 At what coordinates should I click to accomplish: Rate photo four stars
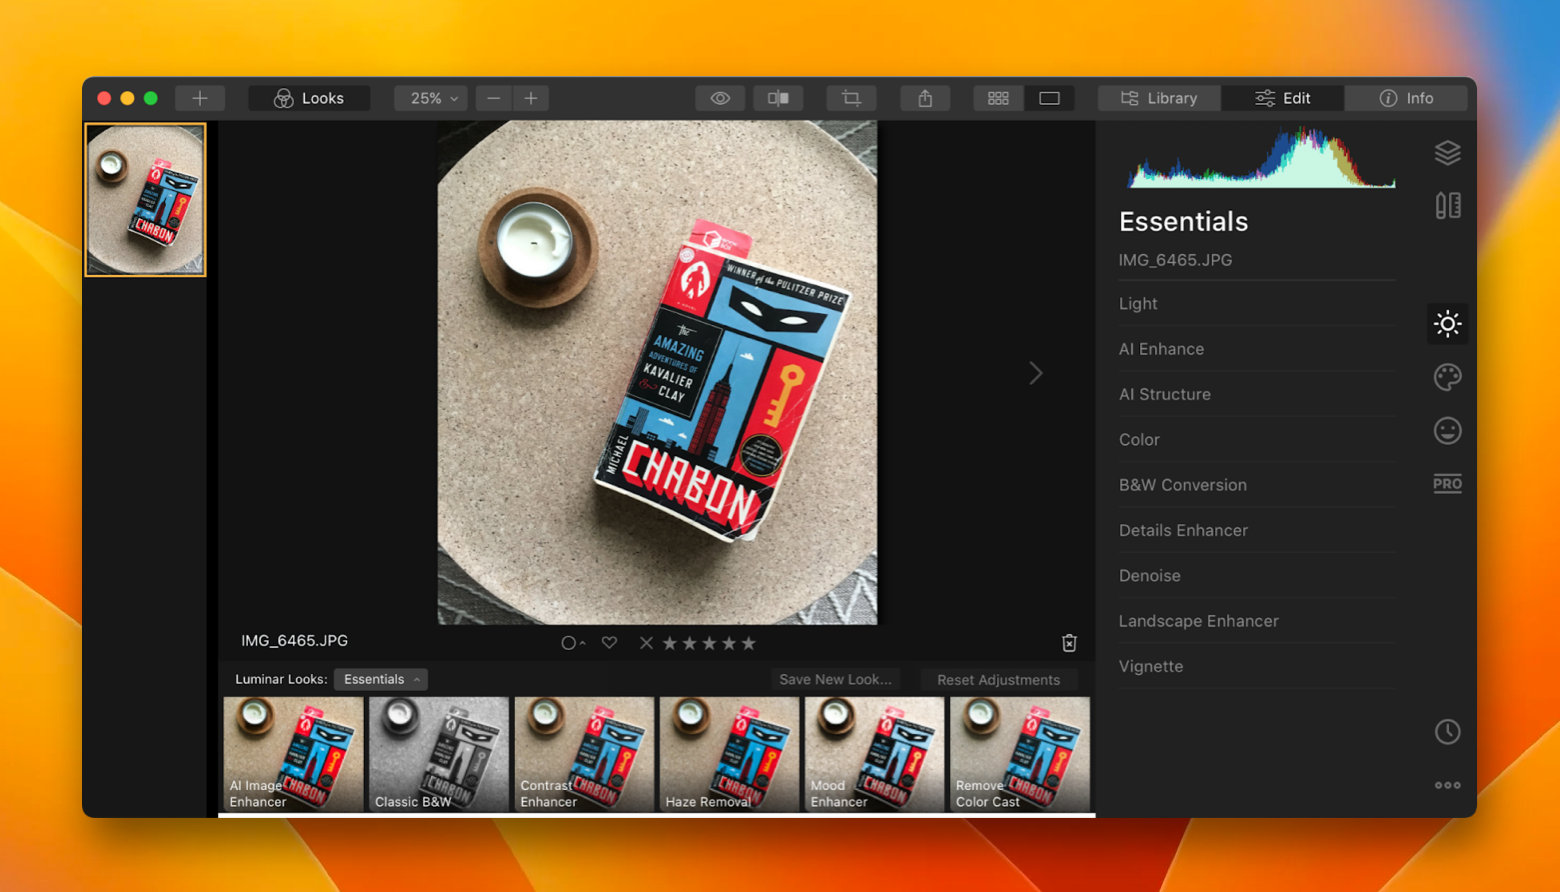click(x=729, y=643)
